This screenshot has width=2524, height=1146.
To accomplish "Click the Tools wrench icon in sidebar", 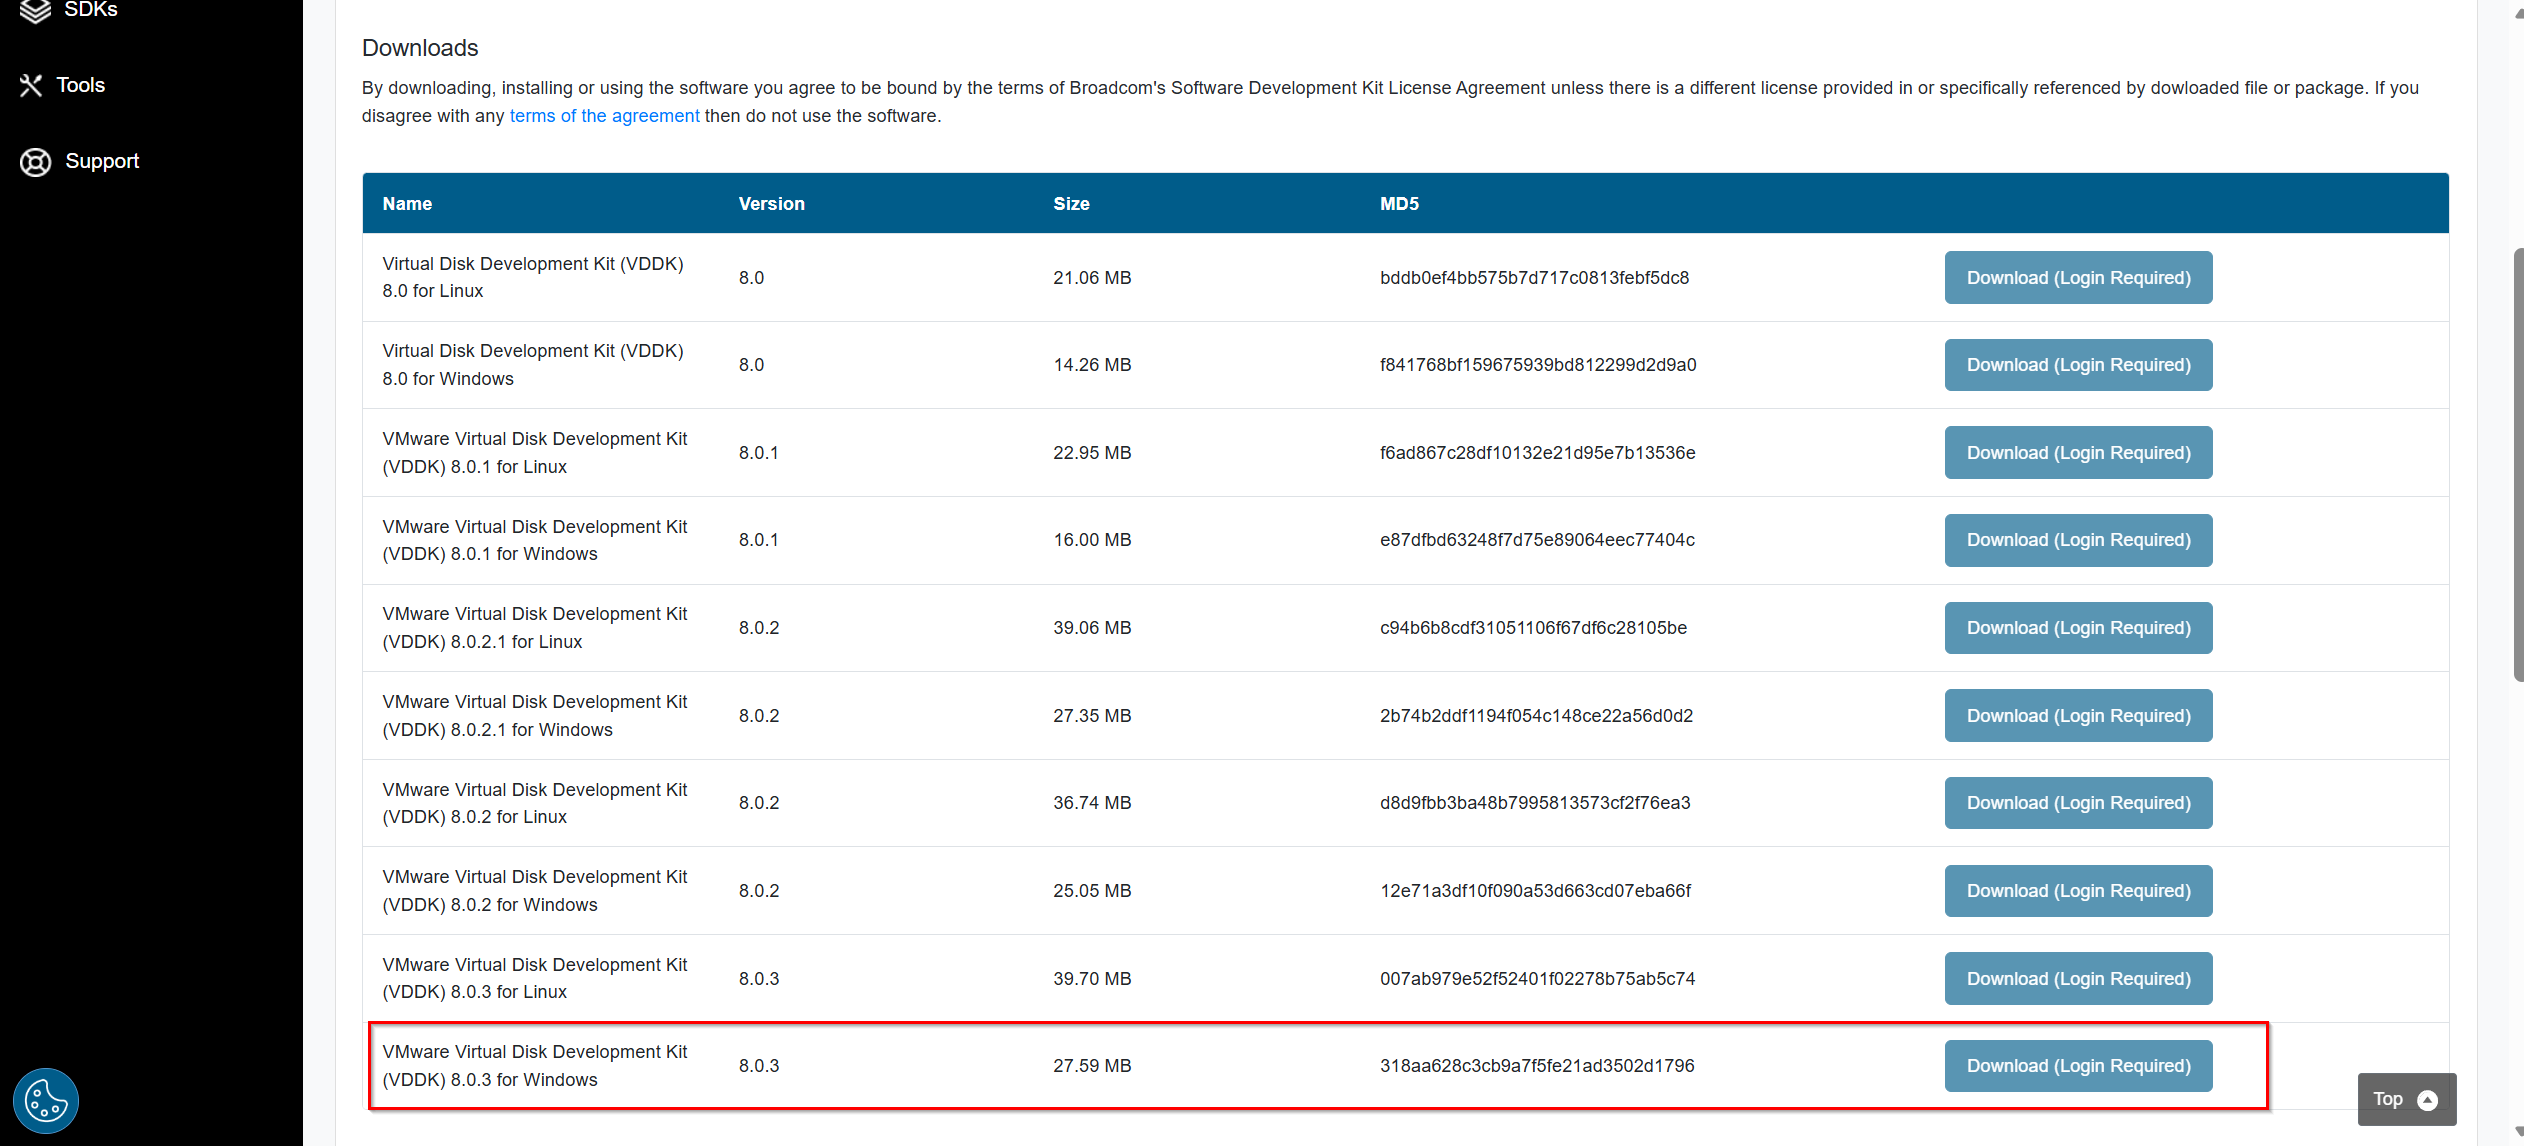I will 31,86.
